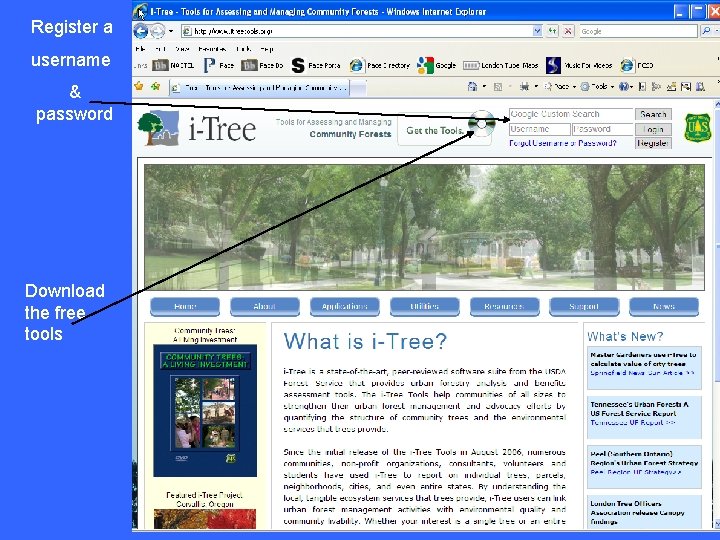Click the Search button beside custom search
Screen dimensions: 720x540
click(x=653, y=114)
